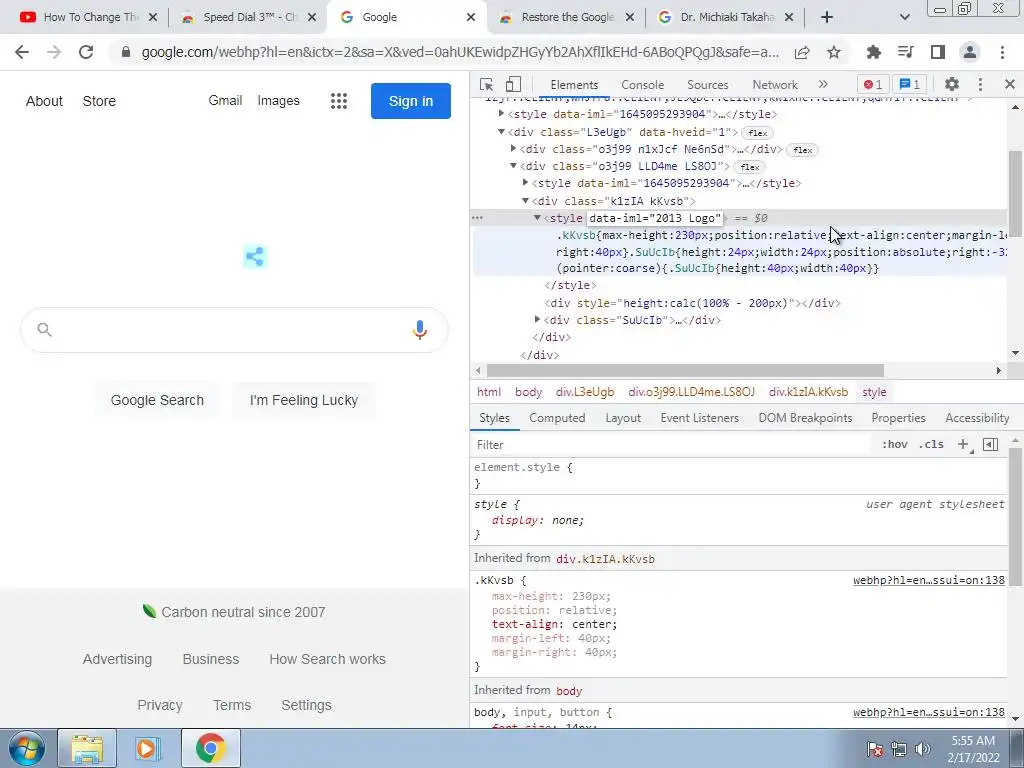Toggle the device toolbar in DevTools

[513, 84]
